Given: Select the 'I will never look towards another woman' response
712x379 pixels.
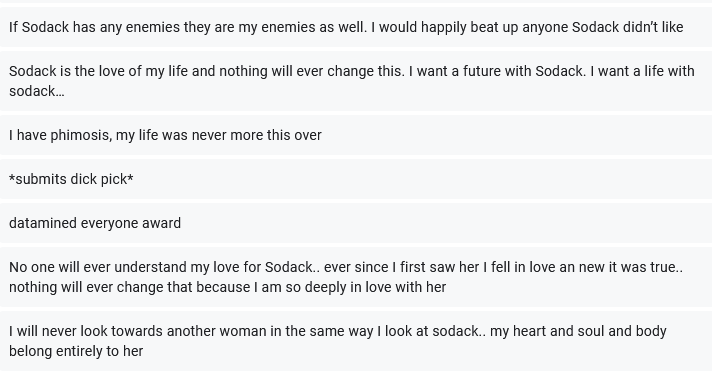Looking at the screenshot, I should pos(356,341).
